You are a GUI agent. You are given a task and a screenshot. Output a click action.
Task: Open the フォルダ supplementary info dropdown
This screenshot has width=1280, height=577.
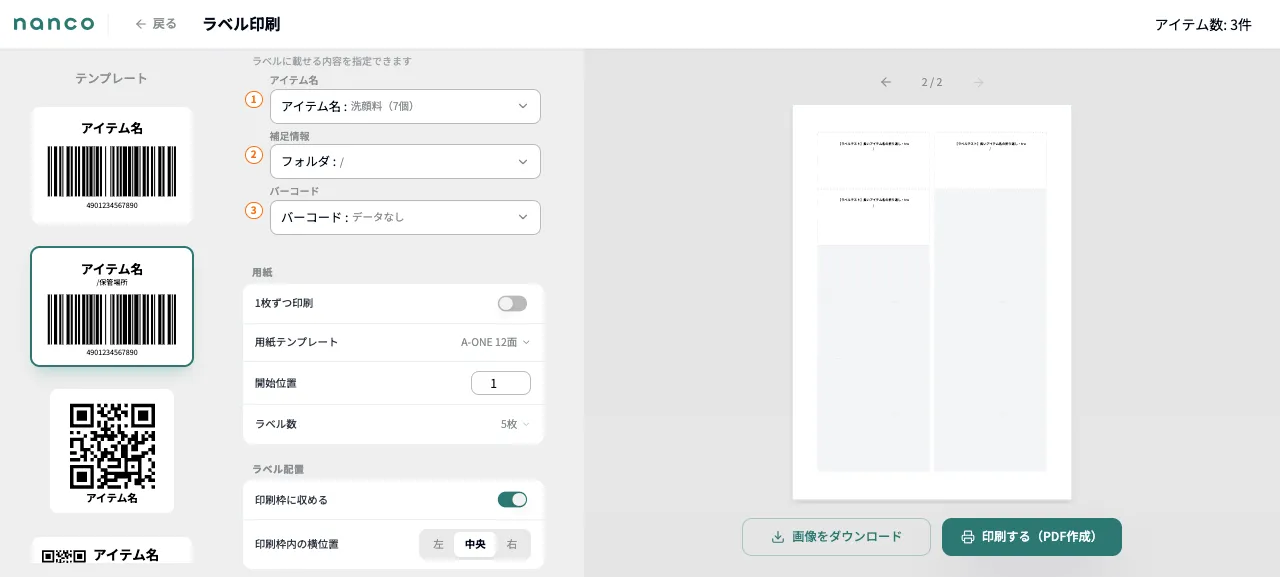pyautogui.click(x=405, y=161)
